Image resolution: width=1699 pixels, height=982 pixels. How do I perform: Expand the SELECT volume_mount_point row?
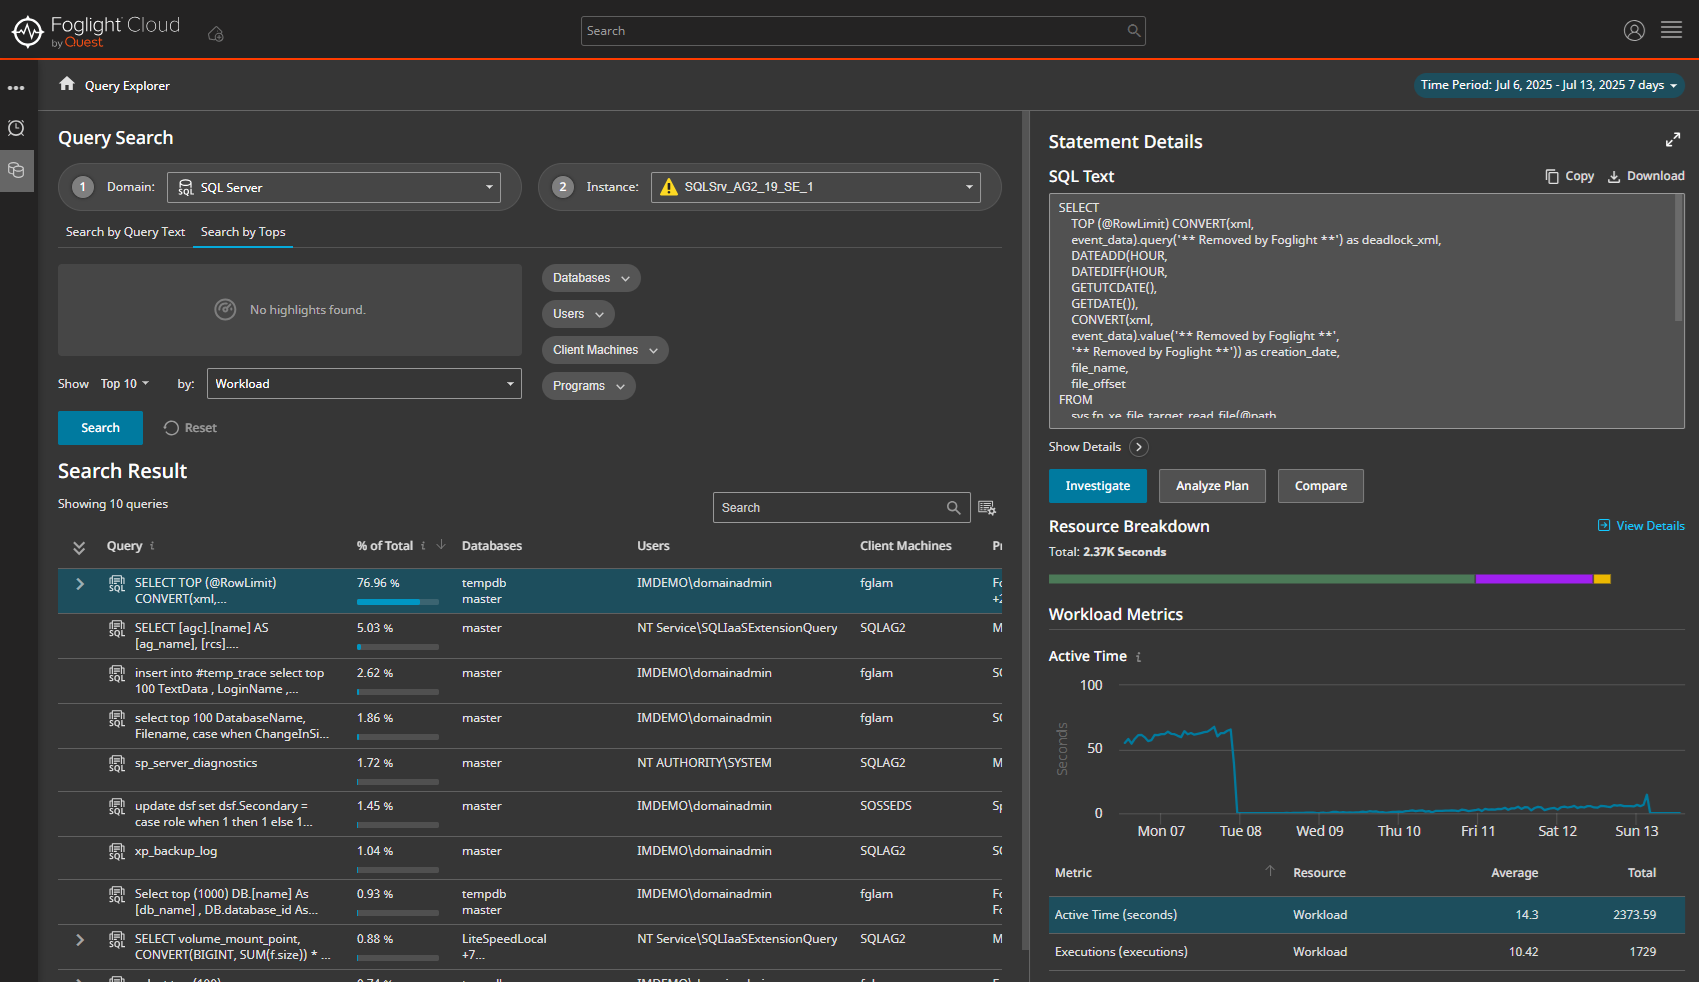click(80, 940)
